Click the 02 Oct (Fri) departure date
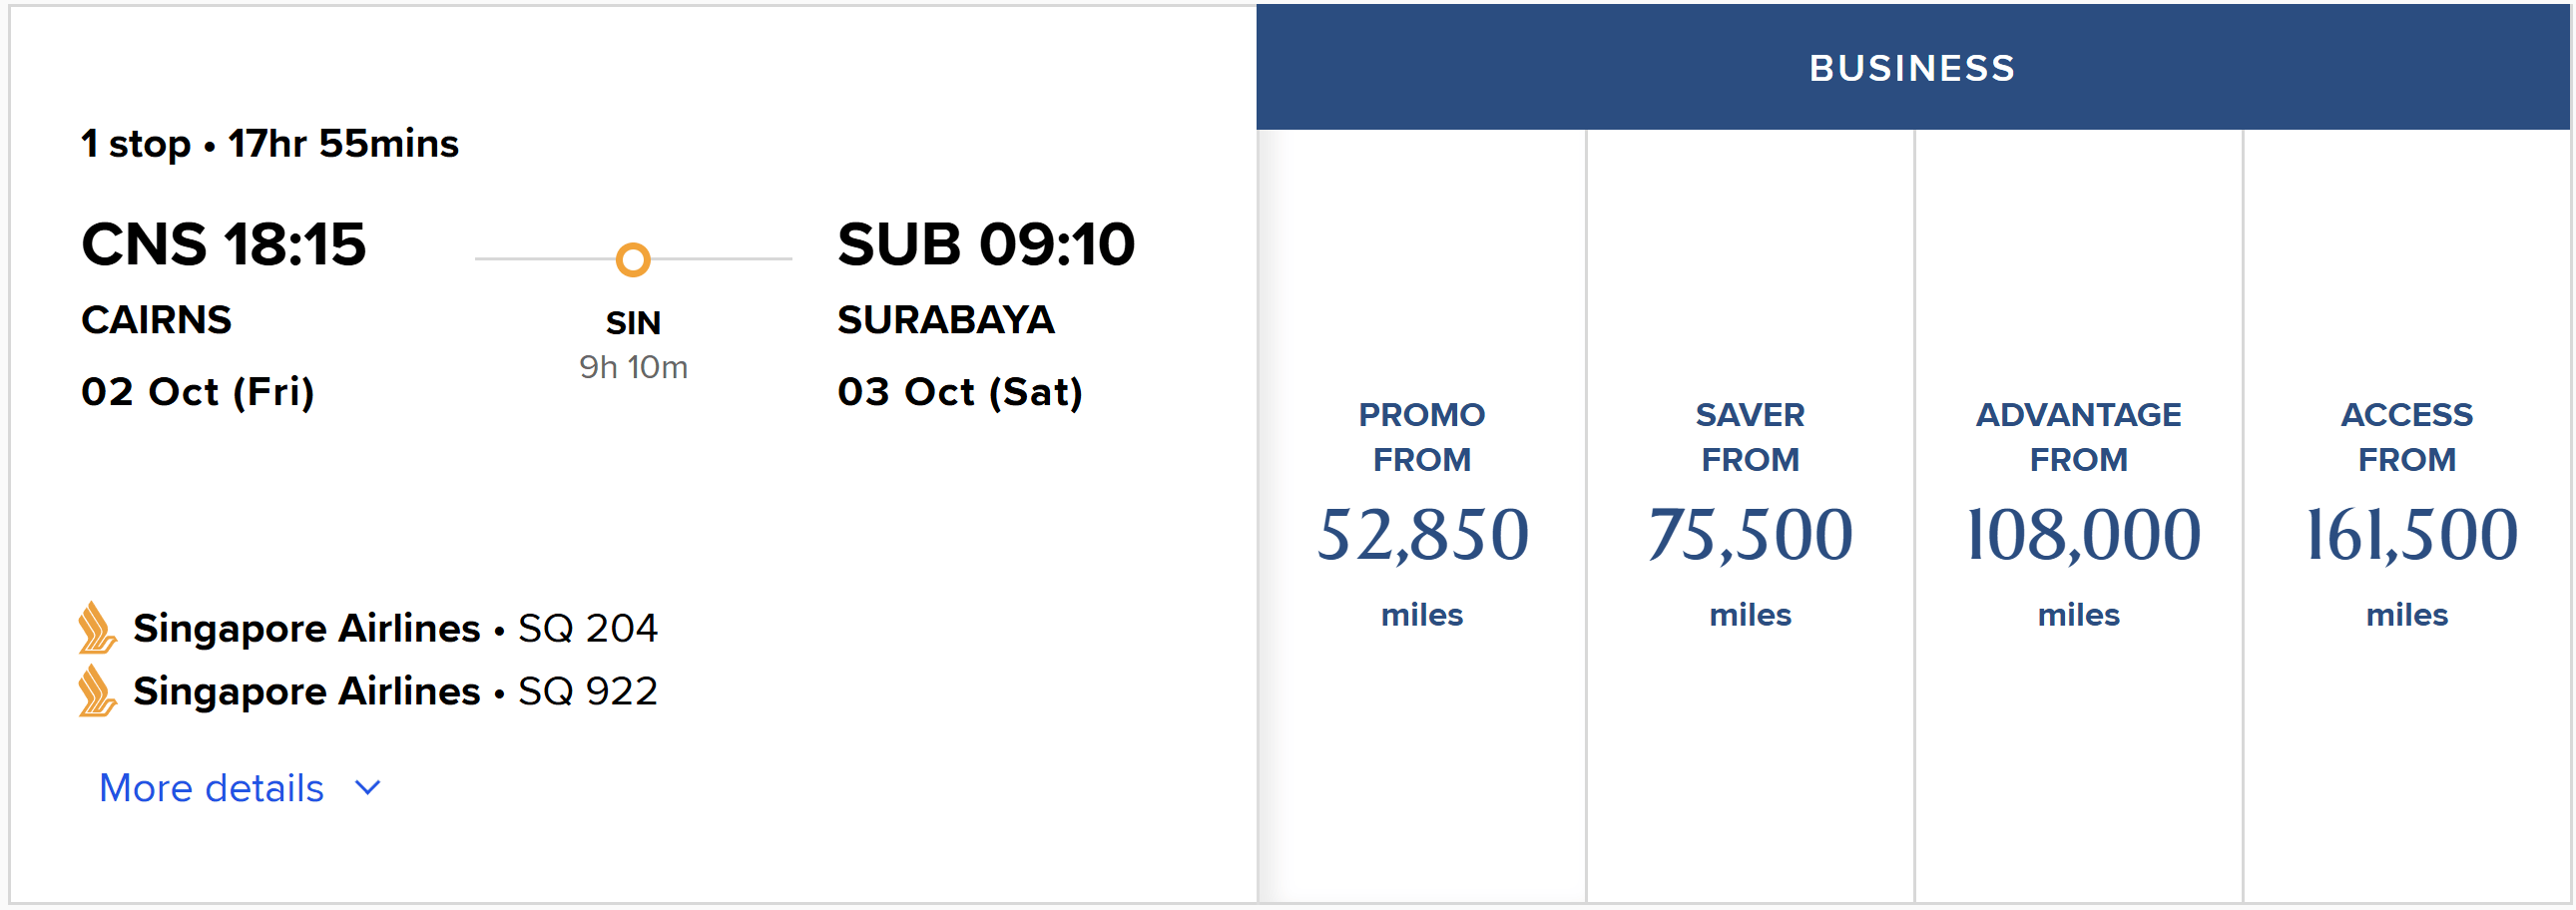Viewport: 2576px width, 910px height. click(198, 392)
